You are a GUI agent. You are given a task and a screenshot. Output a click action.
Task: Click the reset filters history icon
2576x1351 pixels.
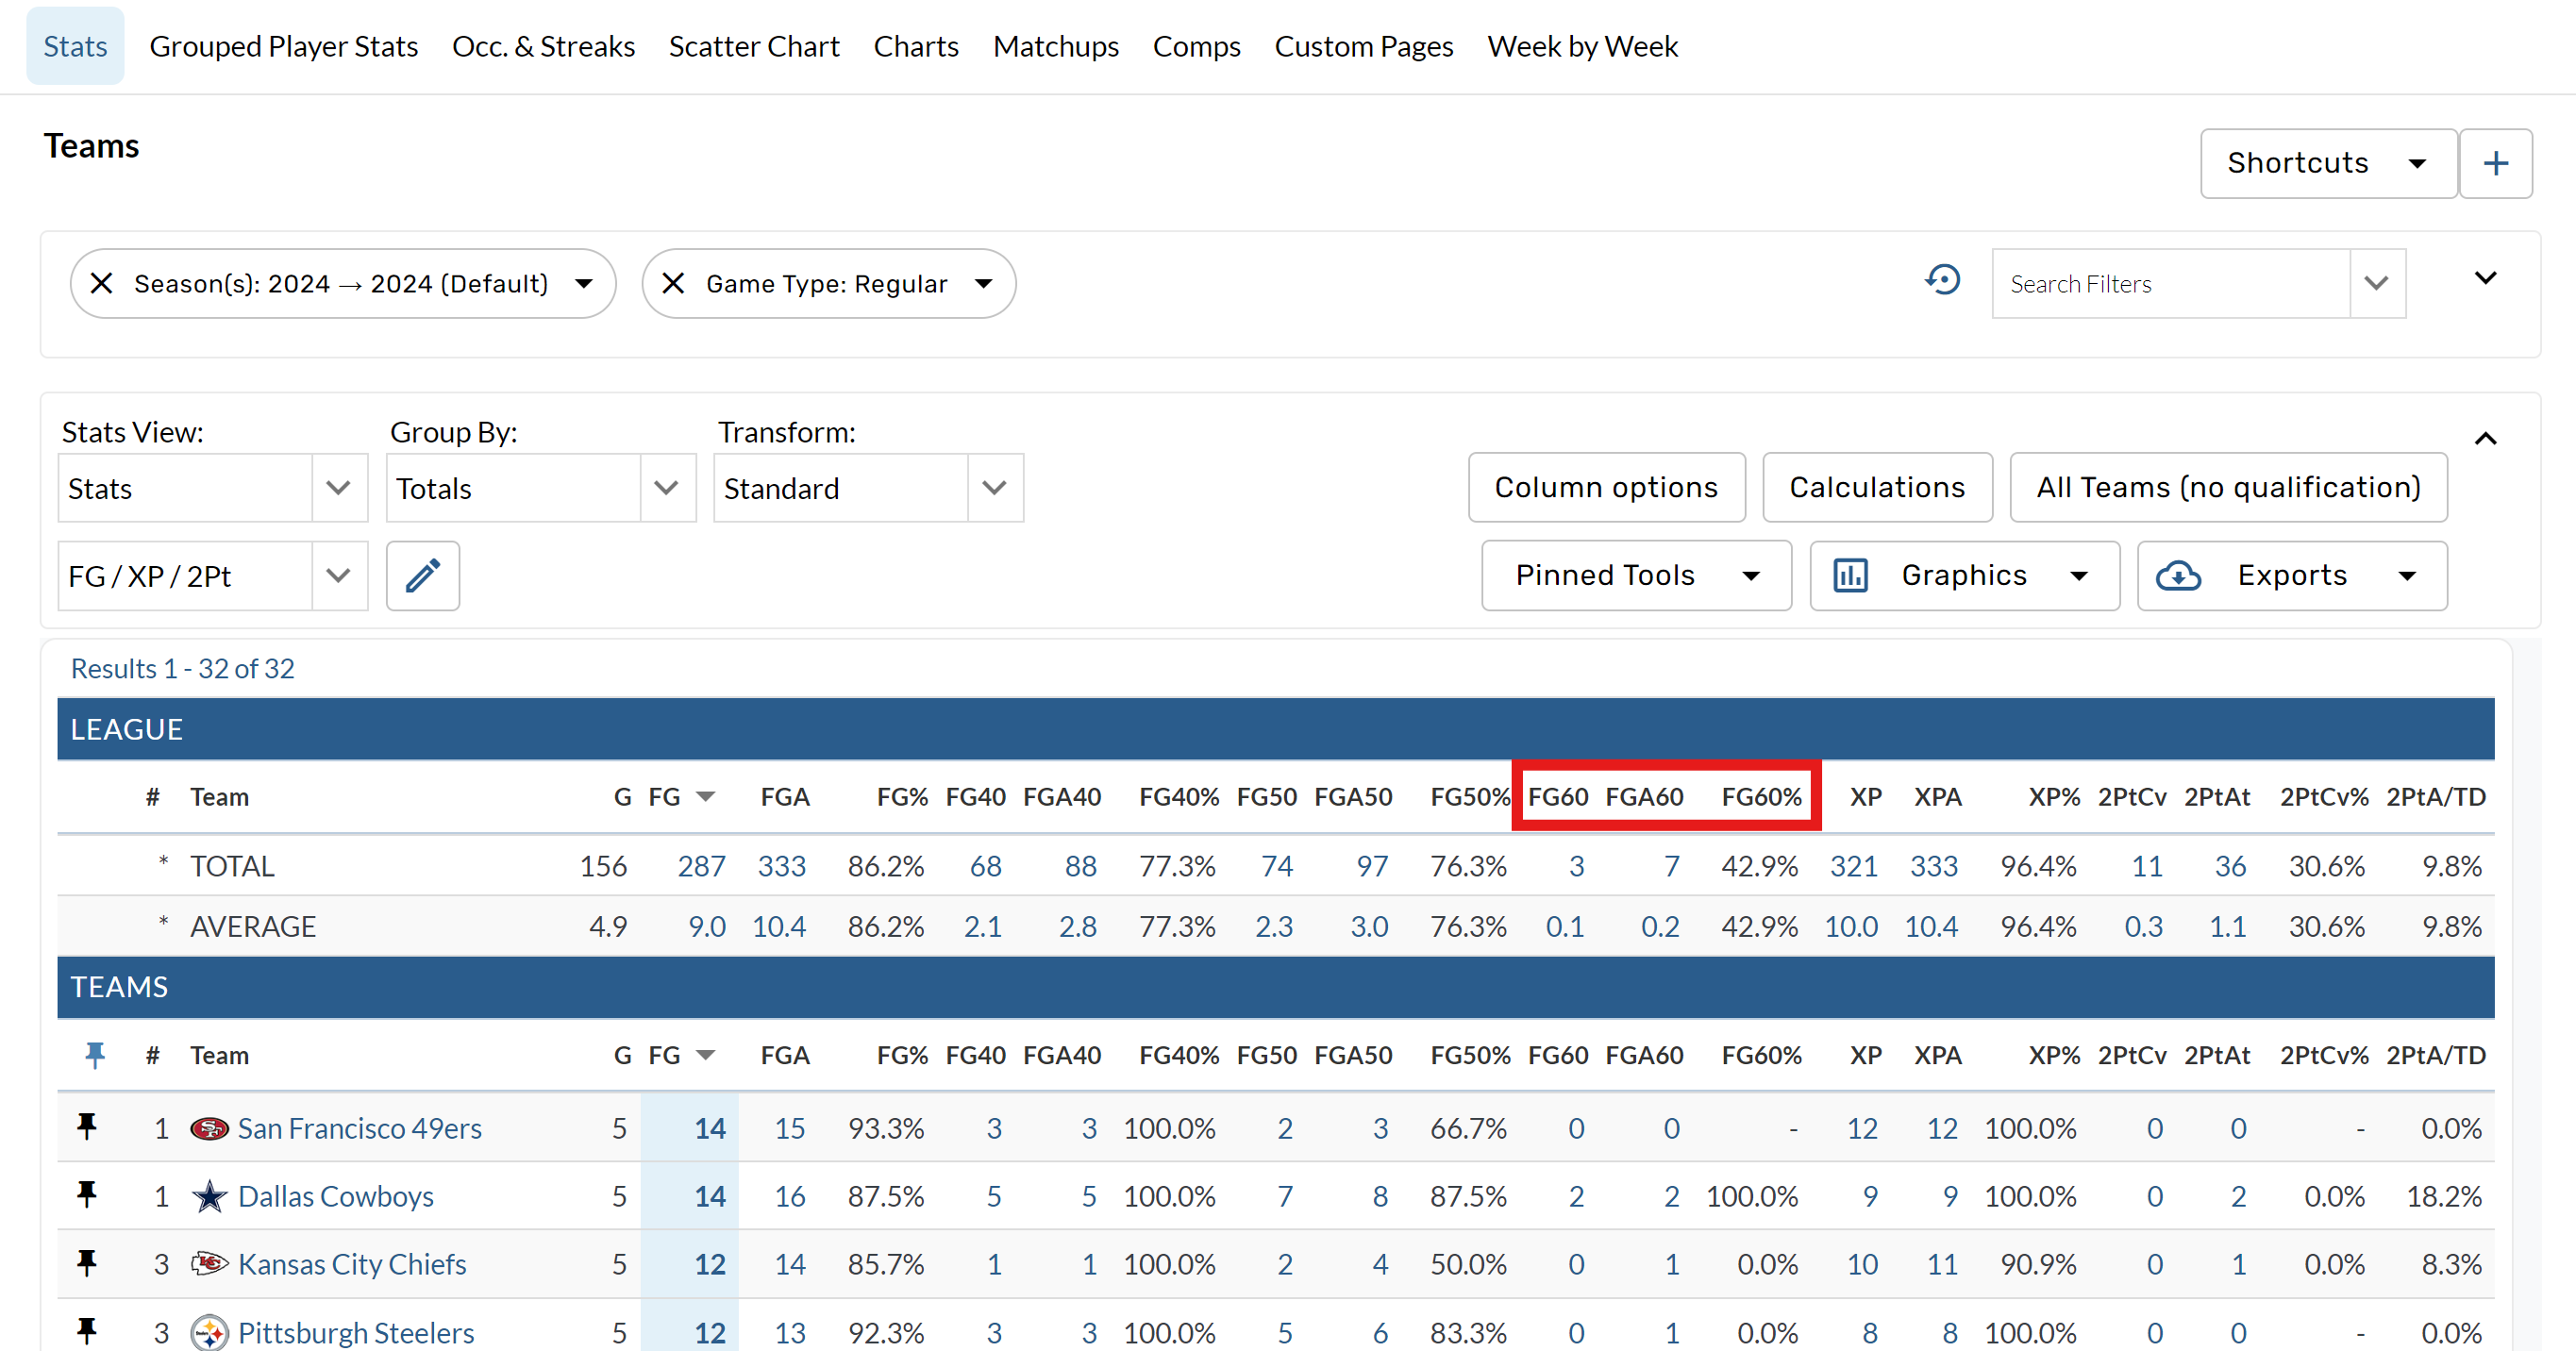[x=1943, y=280]
